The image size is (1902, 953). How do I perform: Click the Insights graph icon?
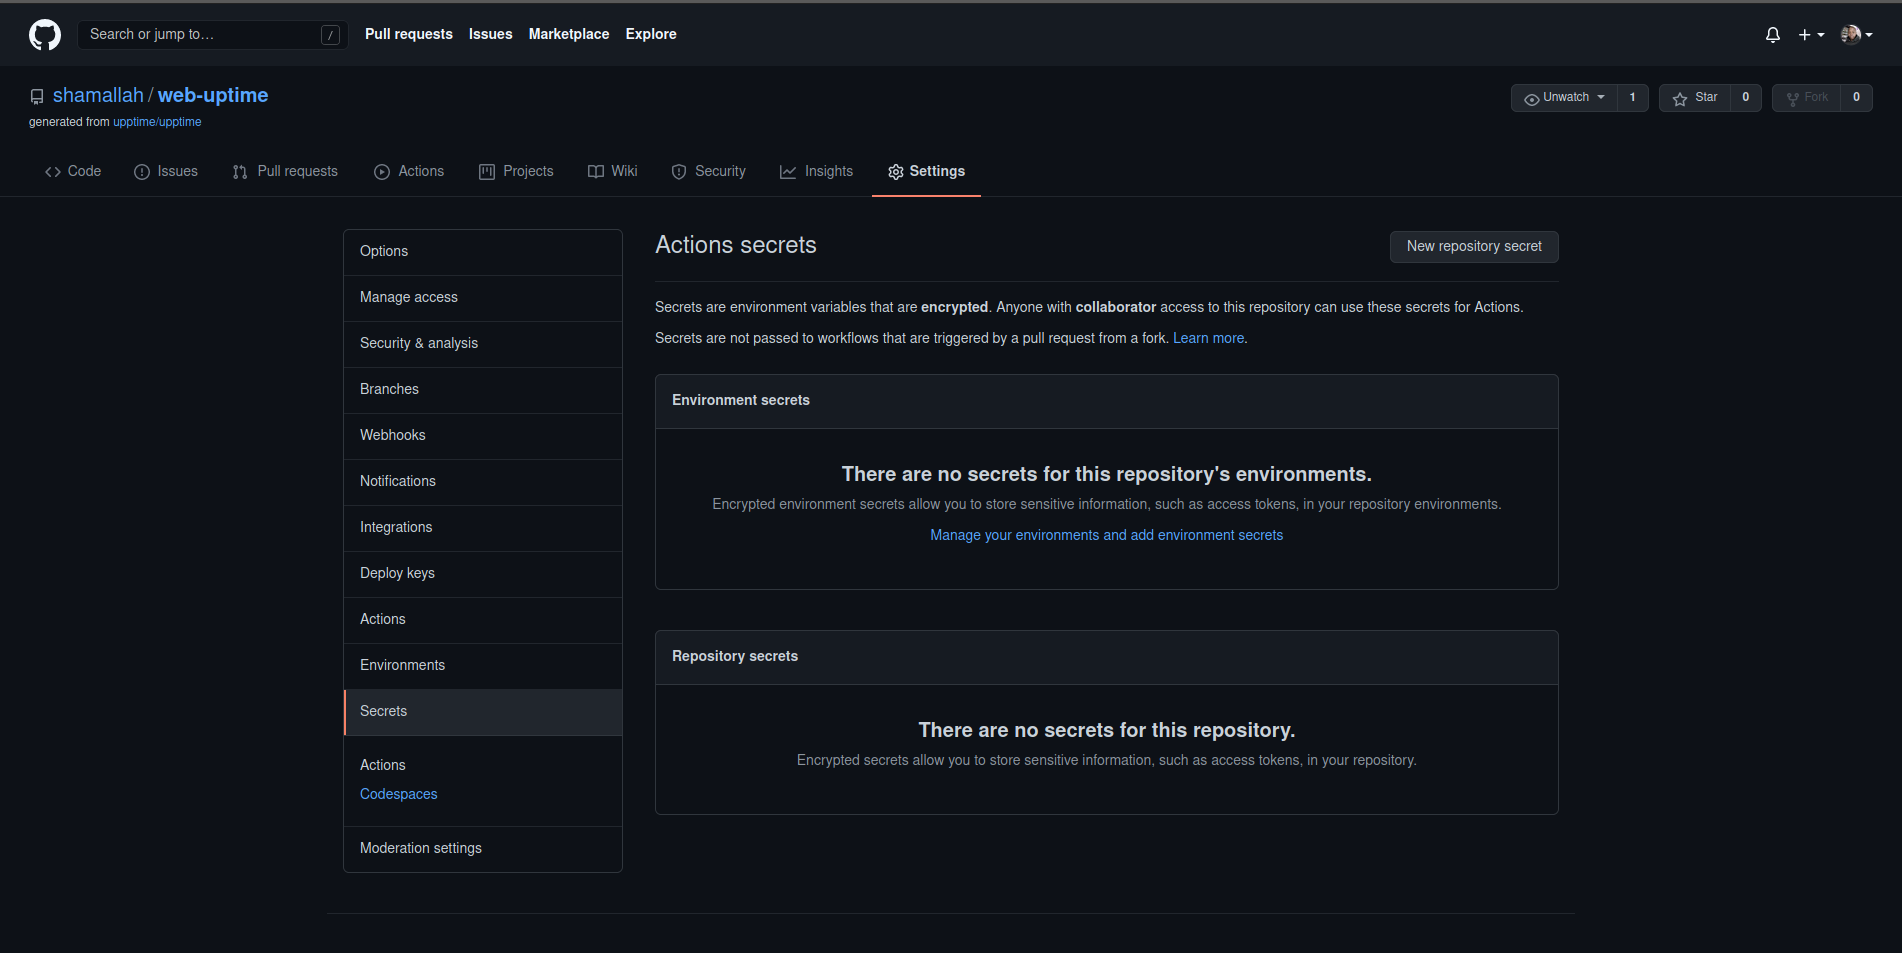tap(788, 171)
